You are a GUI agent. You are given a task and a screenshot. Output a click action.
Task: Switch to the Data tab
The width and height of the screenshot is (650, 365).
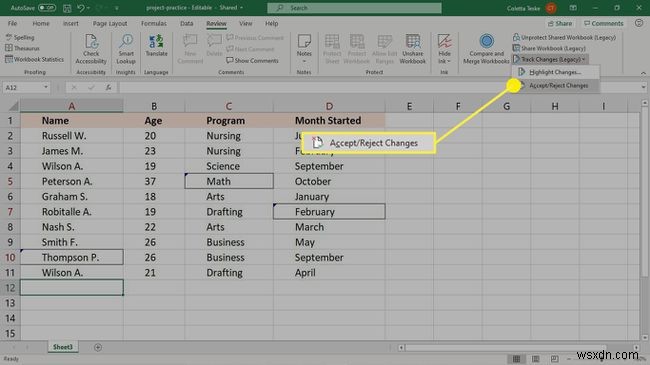[x=187, y=23]
